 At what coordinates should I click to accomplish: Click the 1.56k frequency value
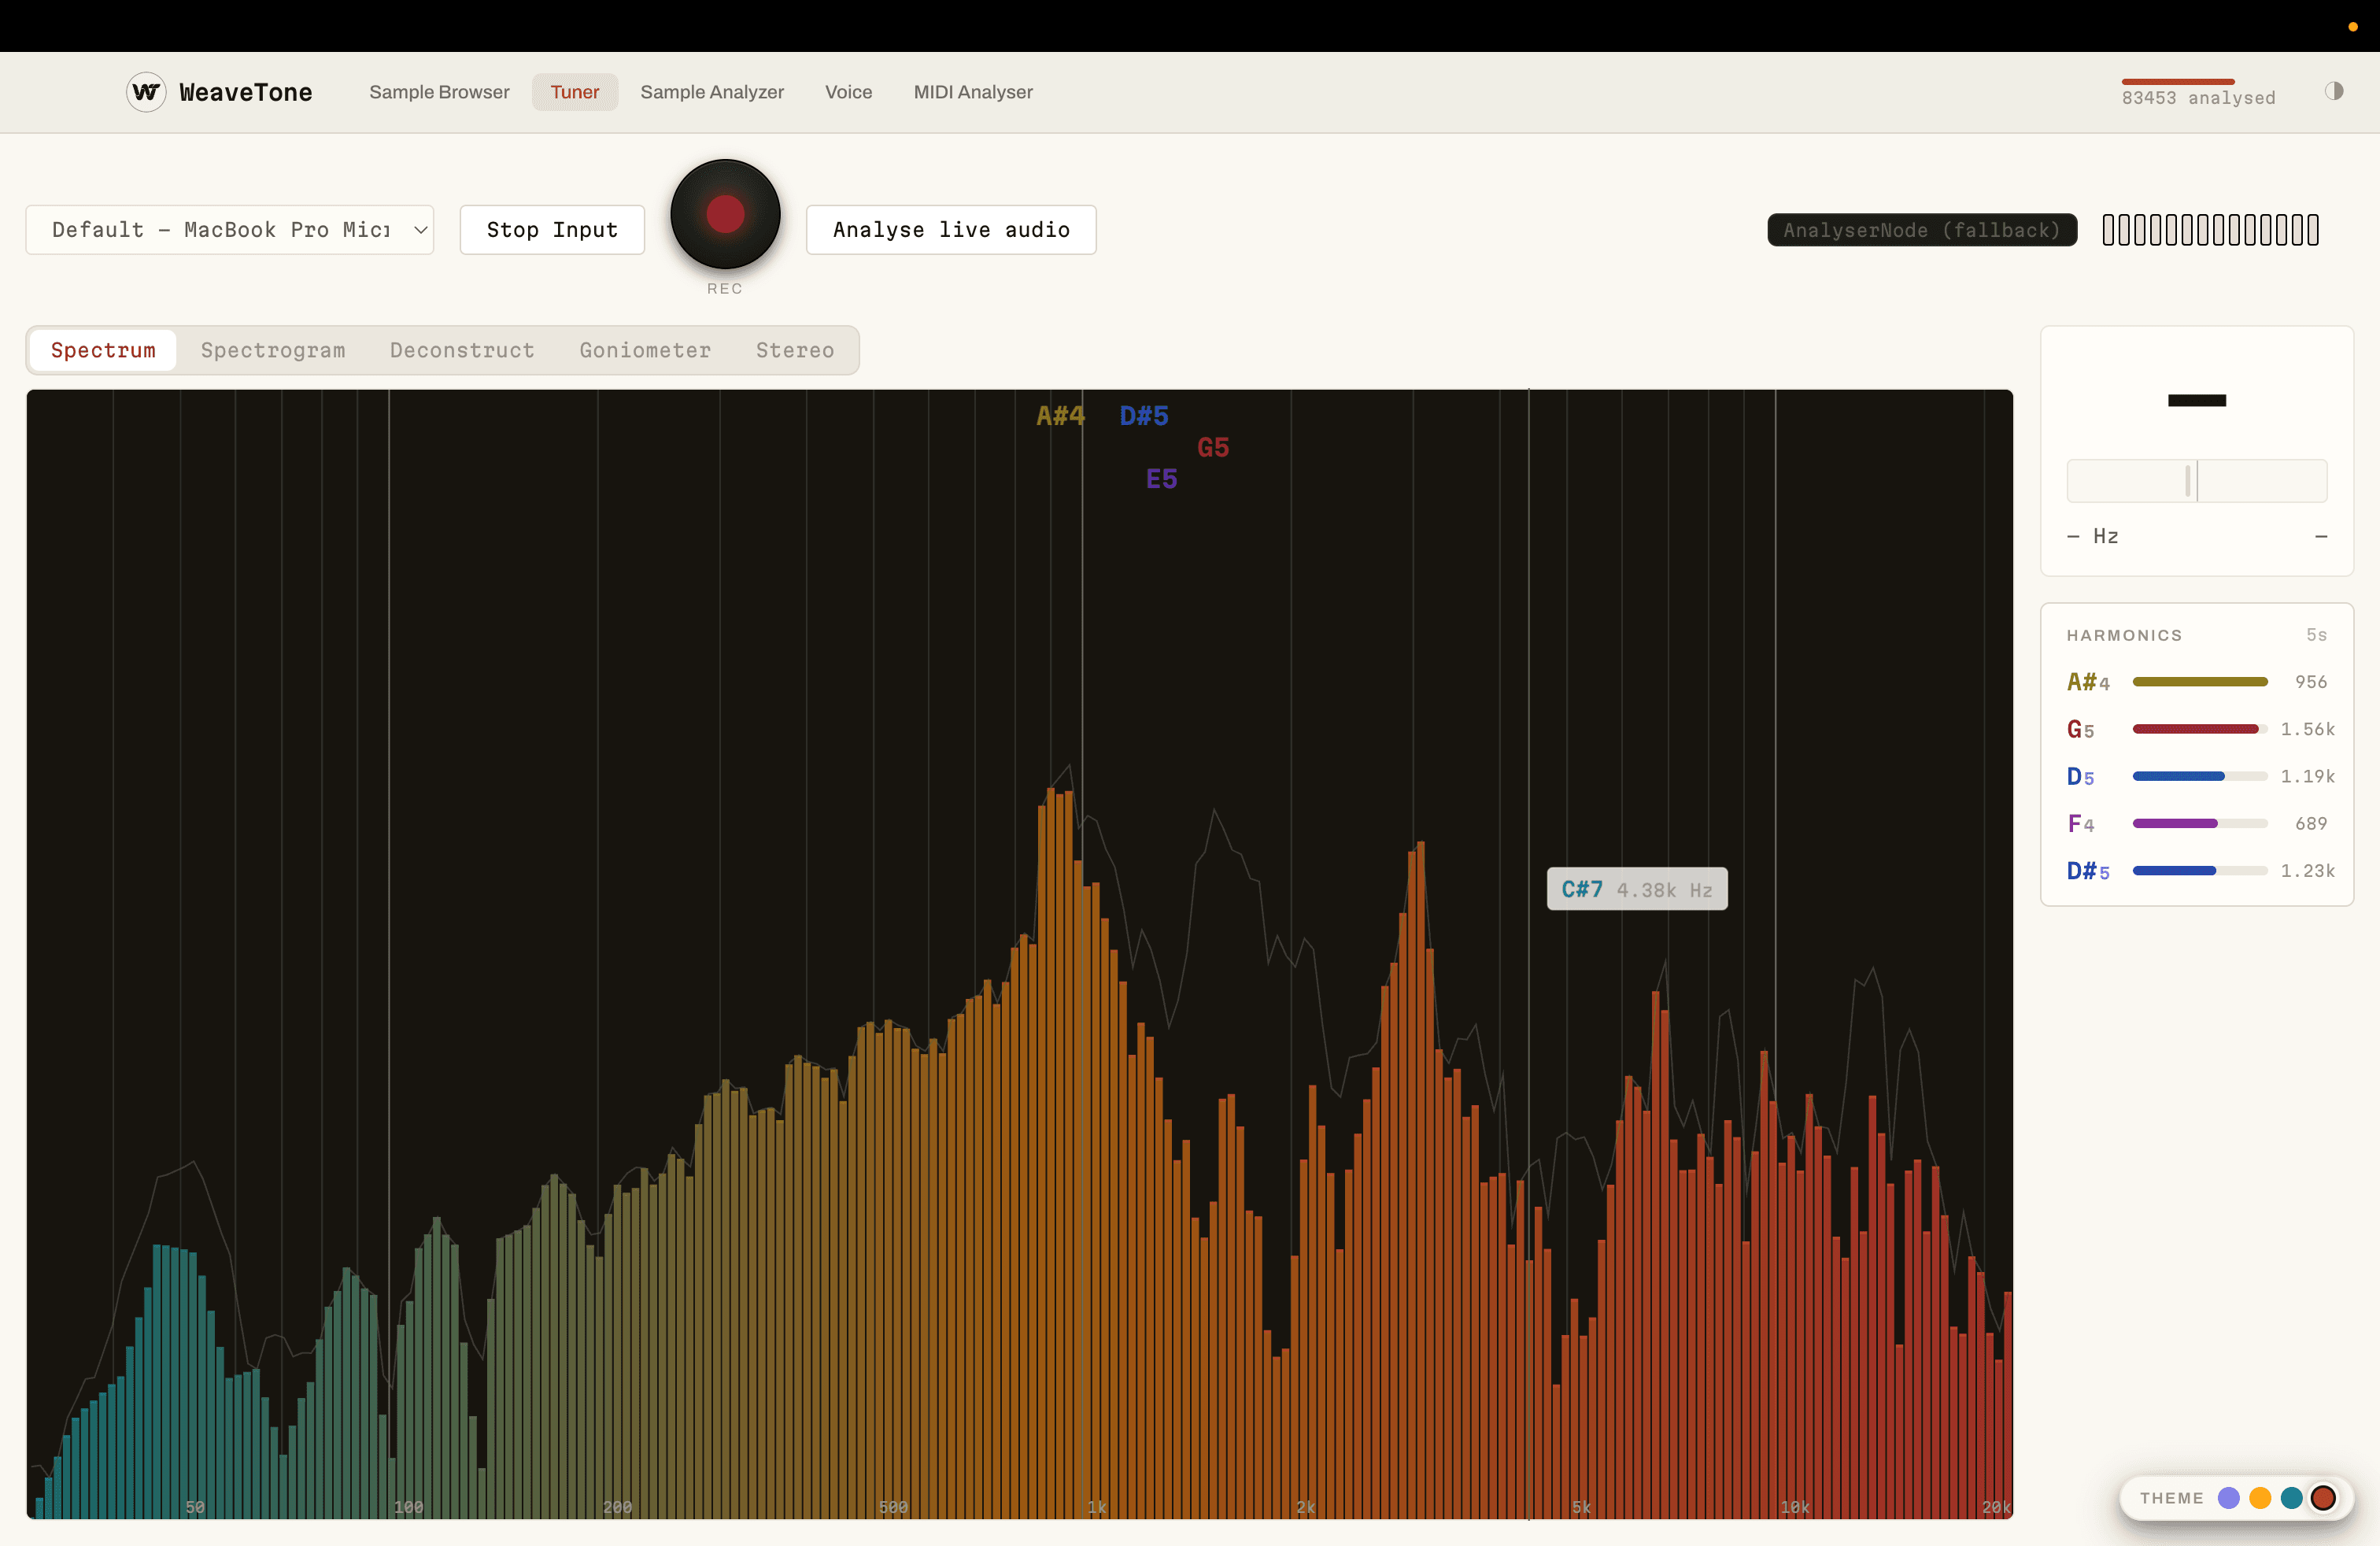click(x=2307, y=729)
